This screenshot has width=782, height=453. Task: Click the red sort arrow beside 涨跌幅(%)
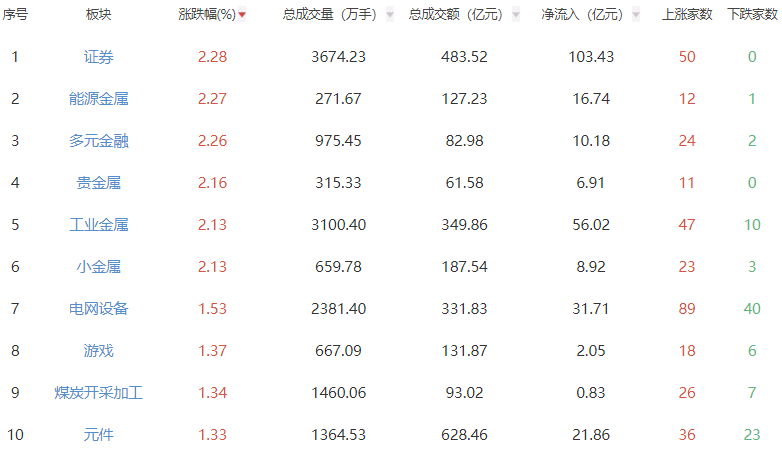click(x=242, y=16)
